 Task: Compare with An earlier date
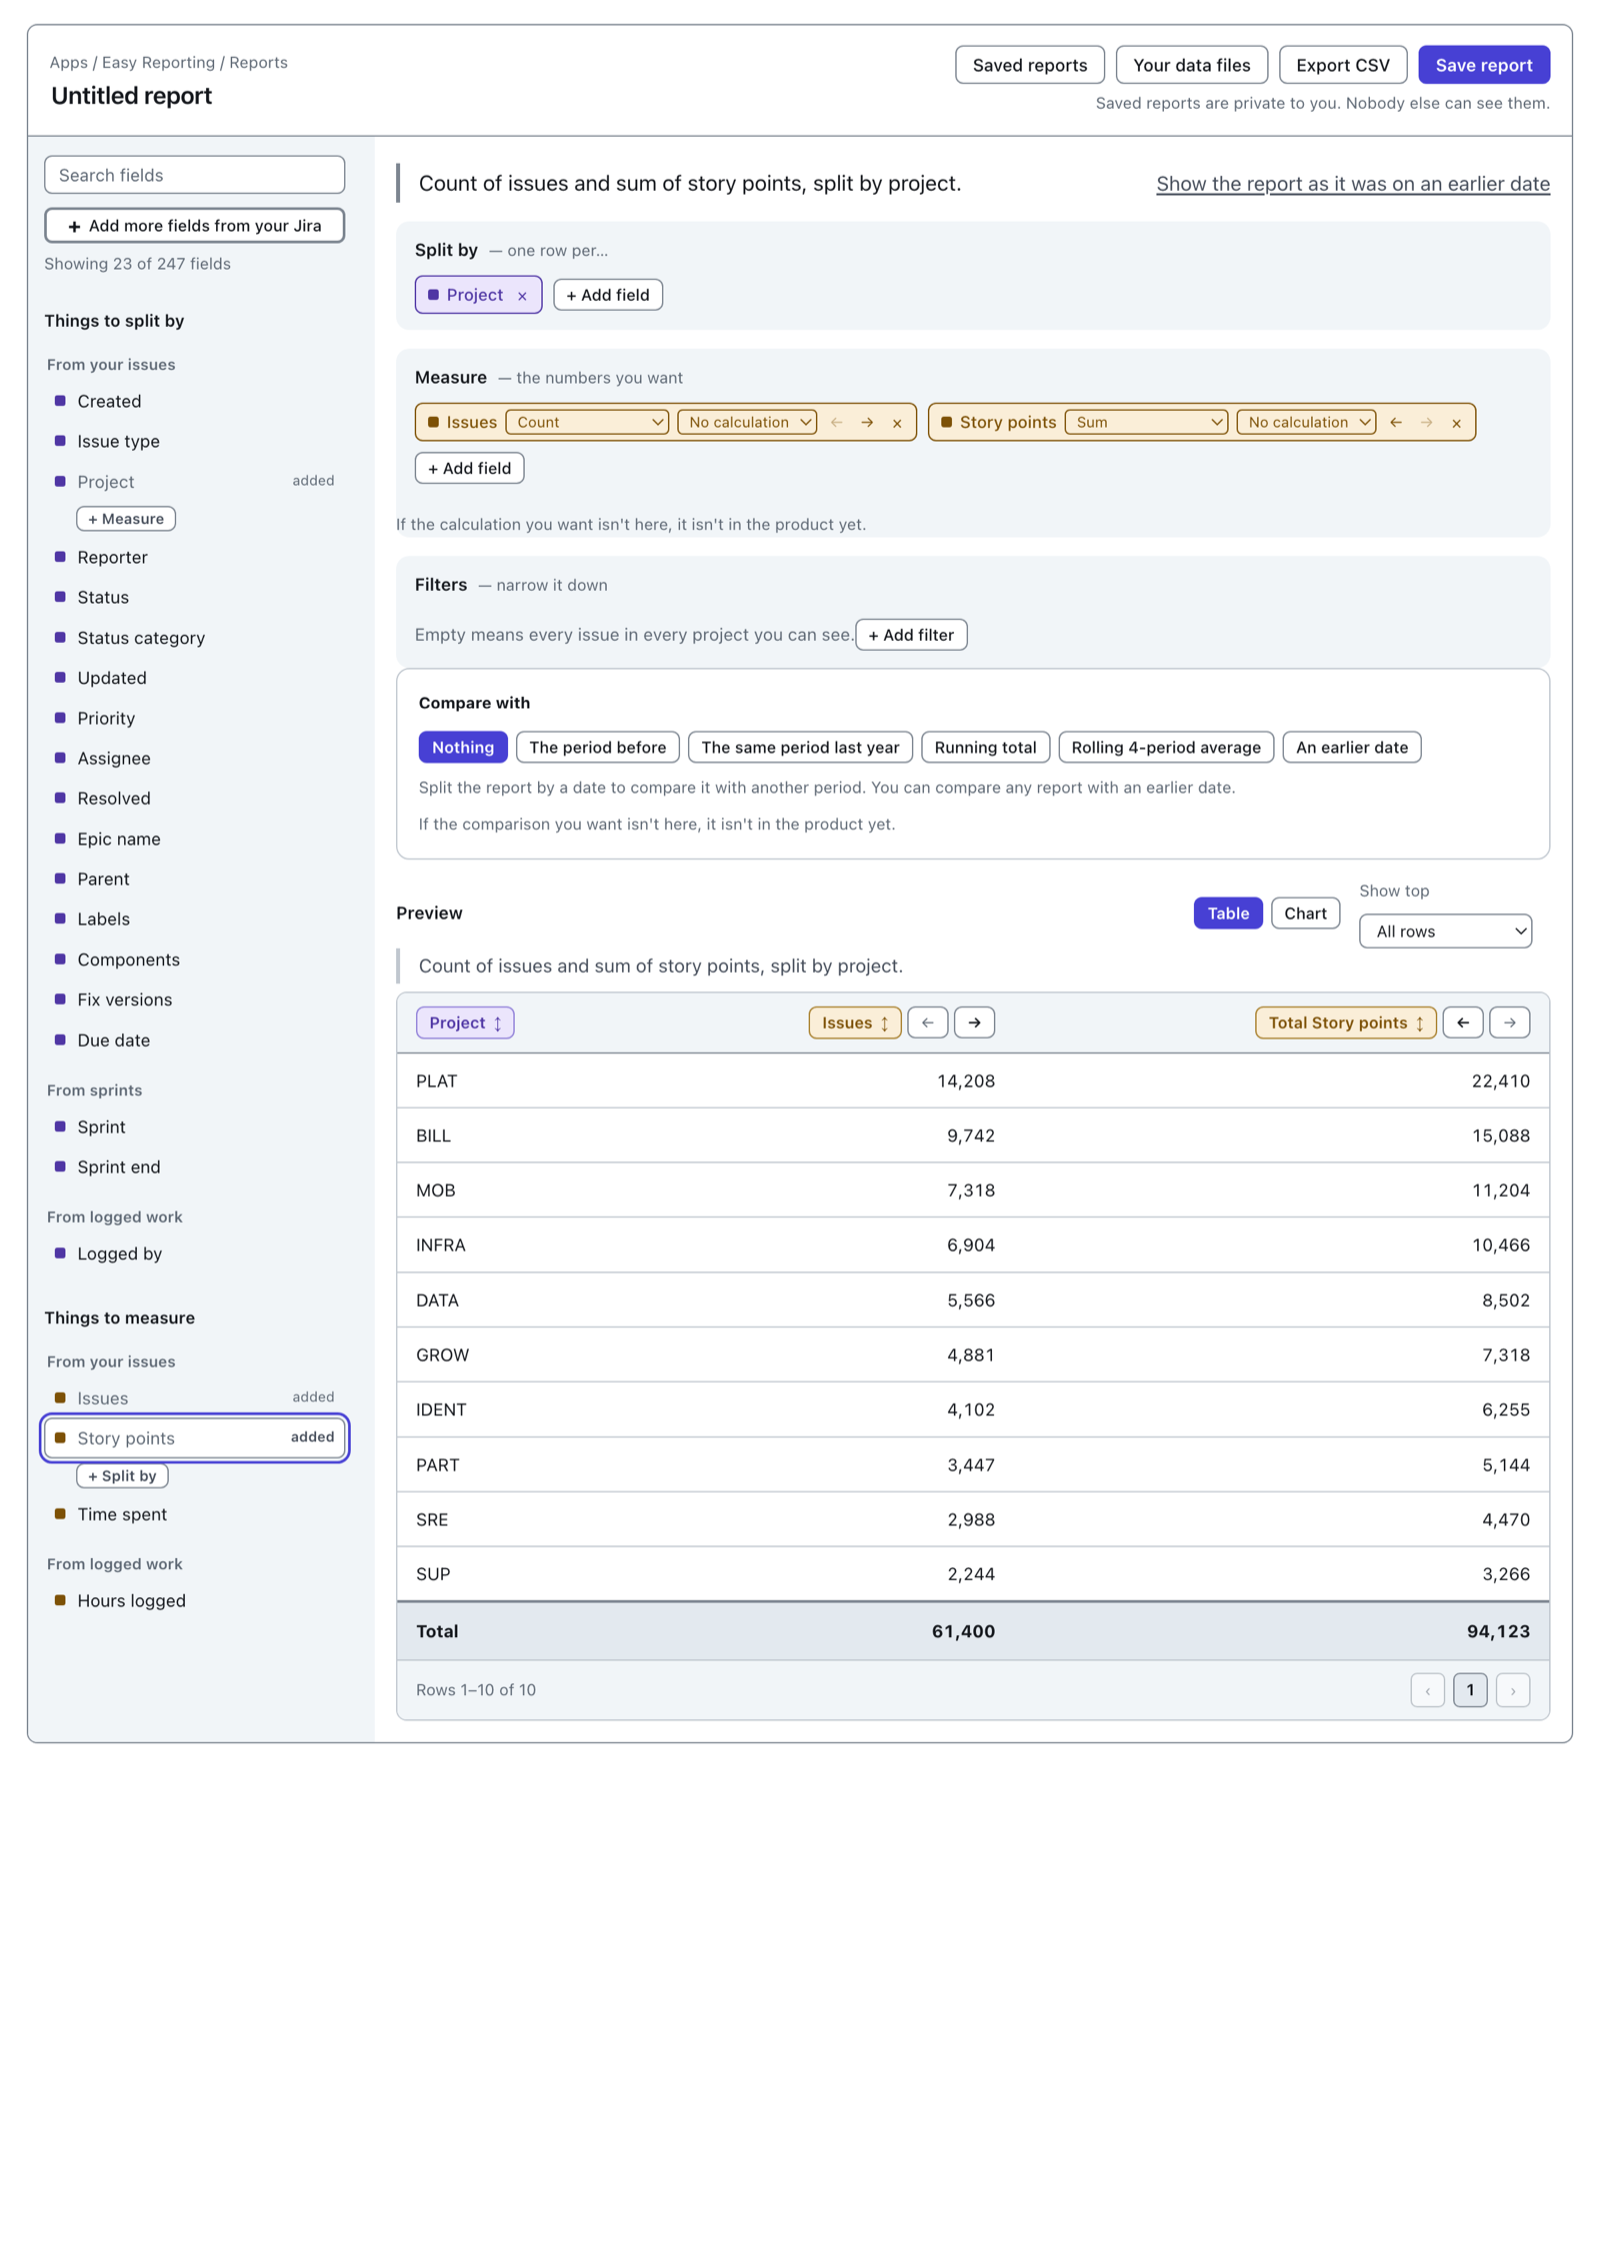(1352, 748)
